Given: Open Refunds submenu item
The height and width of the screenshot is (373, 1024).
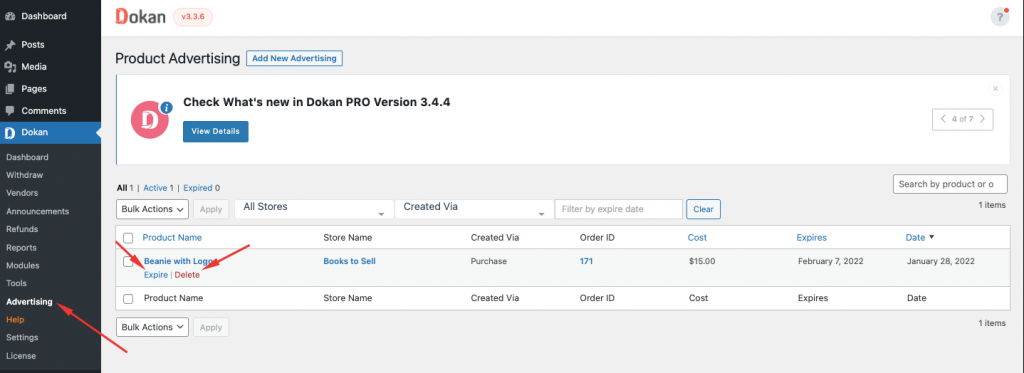Looking at the screenshot, I should pyautogui.click(x=22, y=229).
